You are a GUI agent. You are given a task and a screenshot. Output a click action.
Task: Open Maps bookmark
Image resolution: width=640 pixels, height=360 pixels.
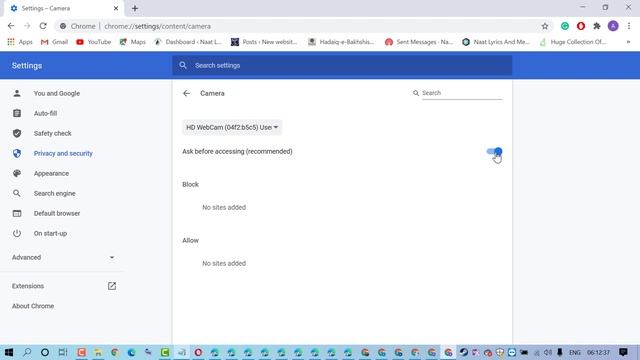click(132, 42)
